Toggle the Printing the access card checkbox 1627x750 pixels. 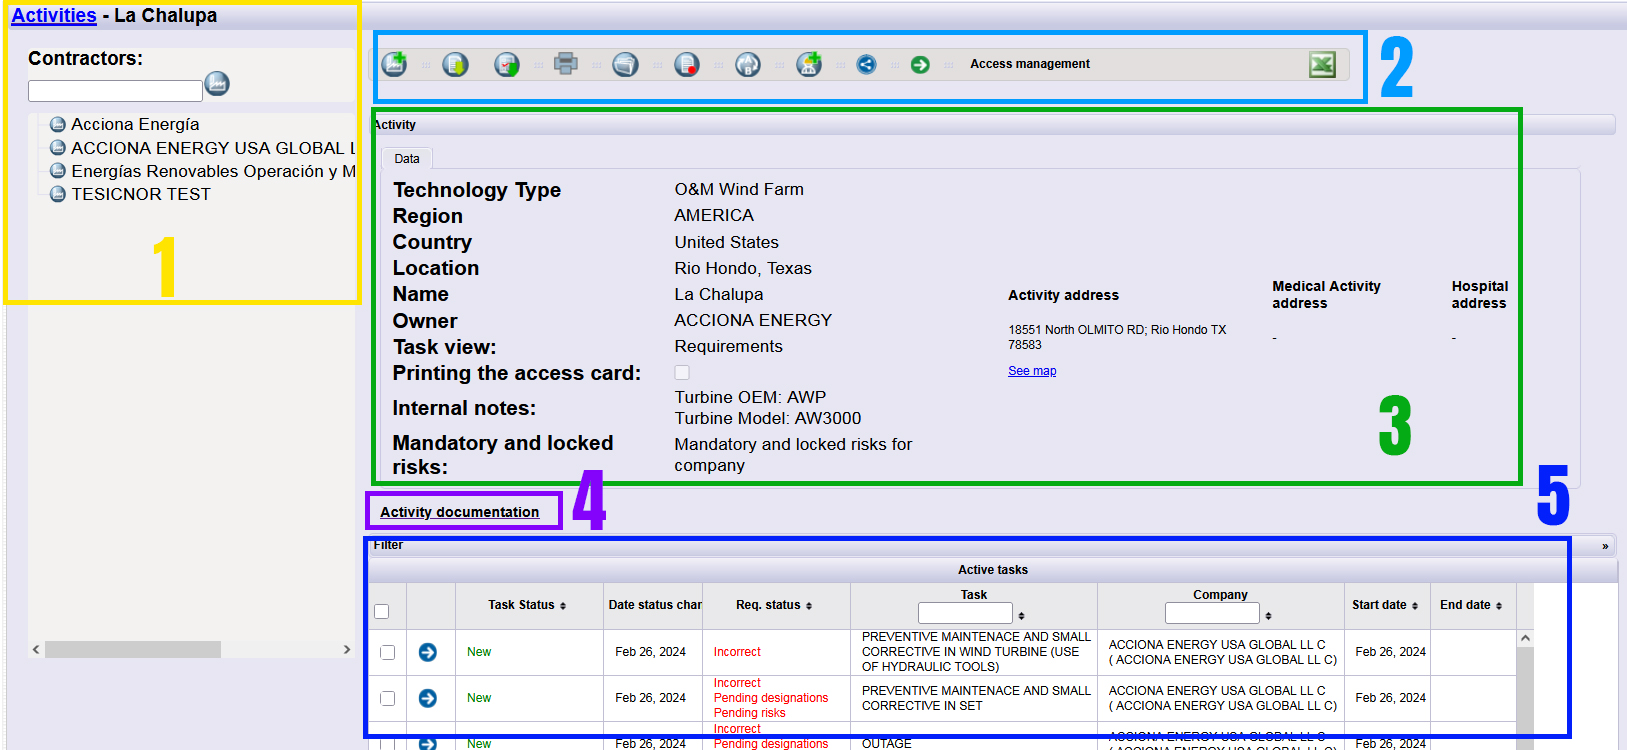[682, 372]
